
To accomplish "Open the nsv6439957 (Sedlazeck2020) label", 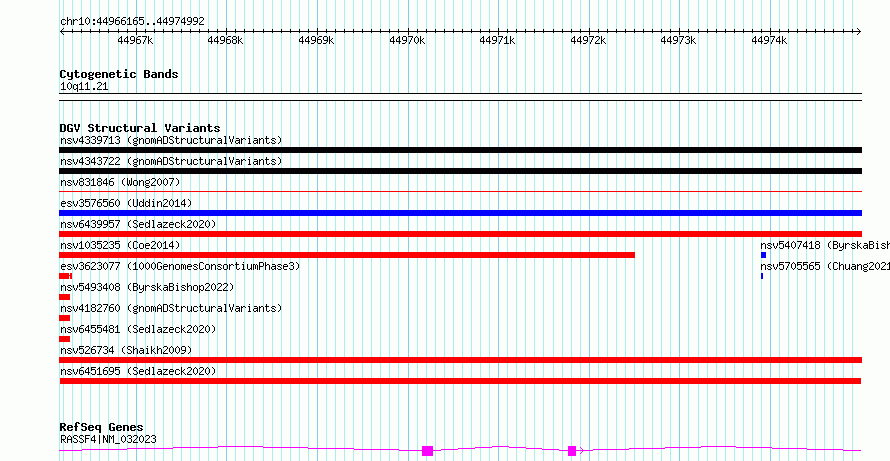I will click(138, 224).
